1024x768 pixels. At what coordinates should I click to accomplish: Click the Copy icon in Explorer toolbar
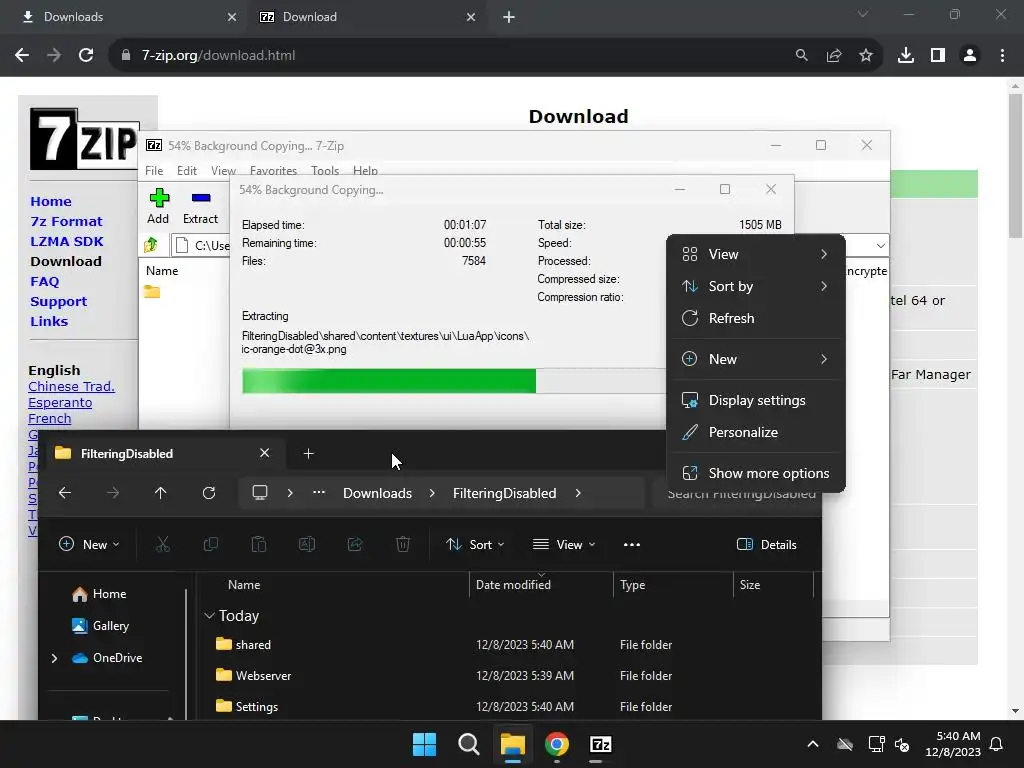211,544
